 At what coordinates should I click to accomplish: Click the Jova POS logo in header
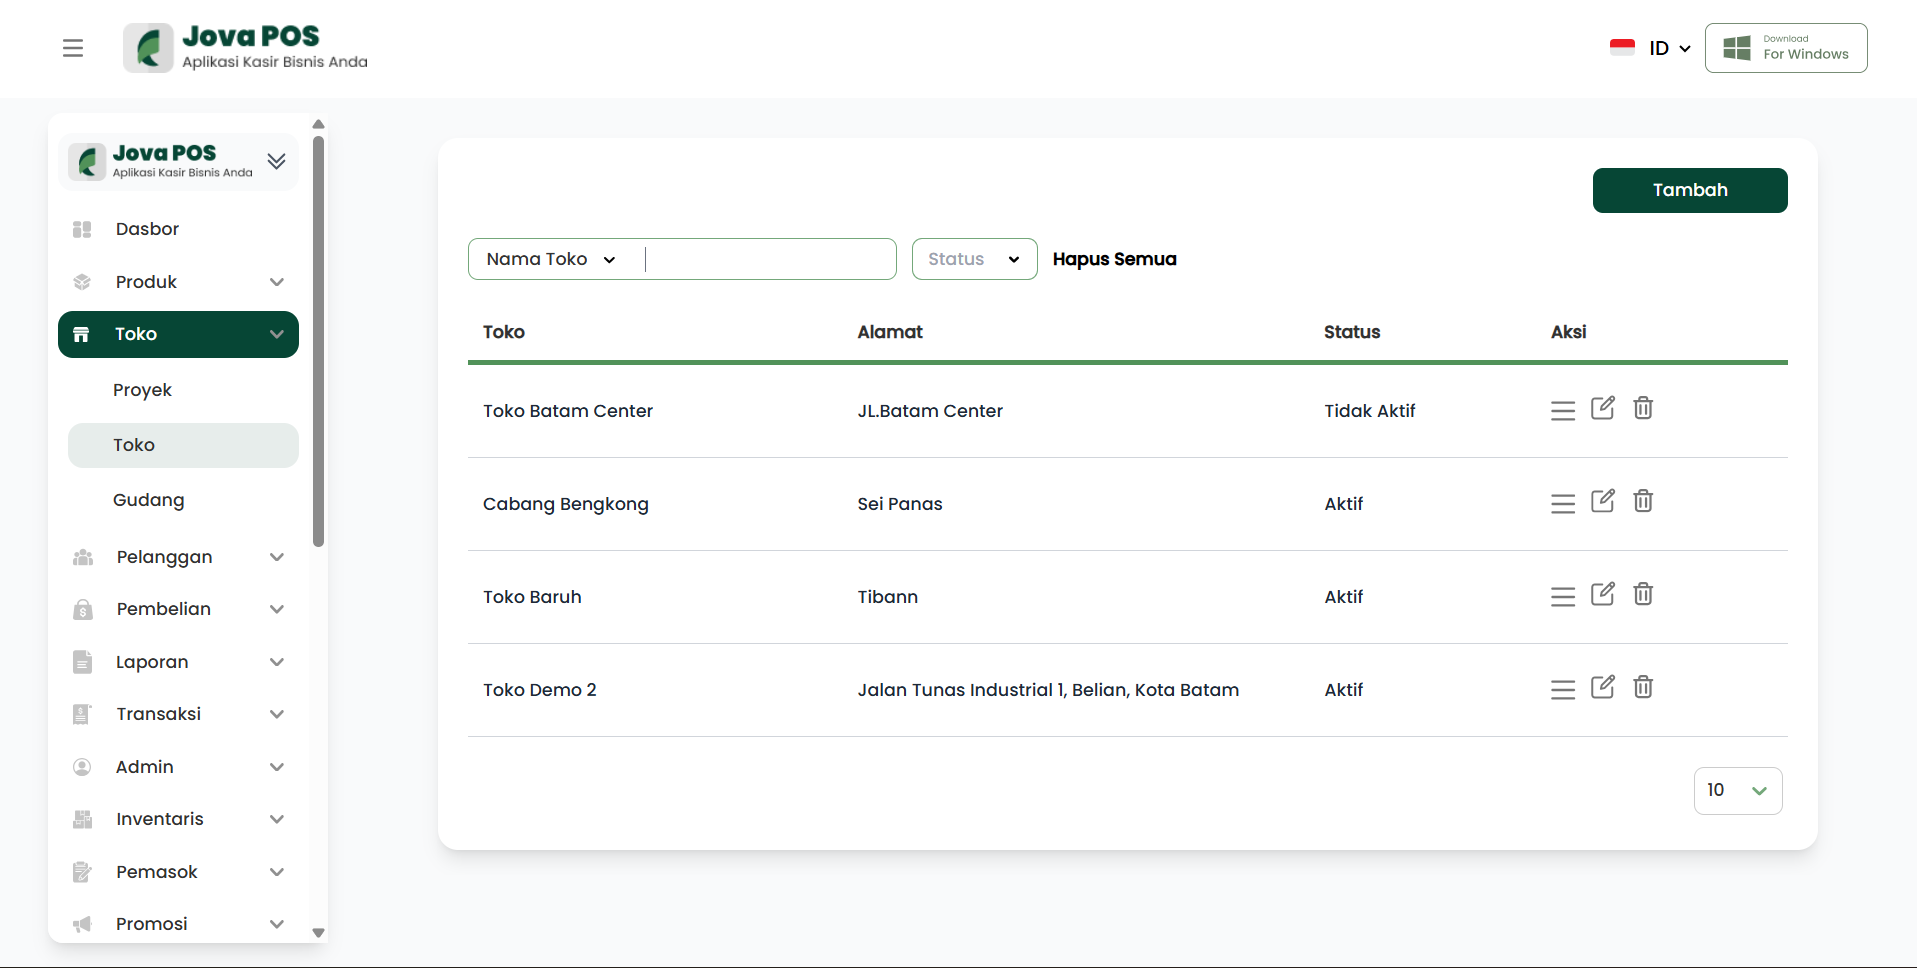(x=246, y=48)
